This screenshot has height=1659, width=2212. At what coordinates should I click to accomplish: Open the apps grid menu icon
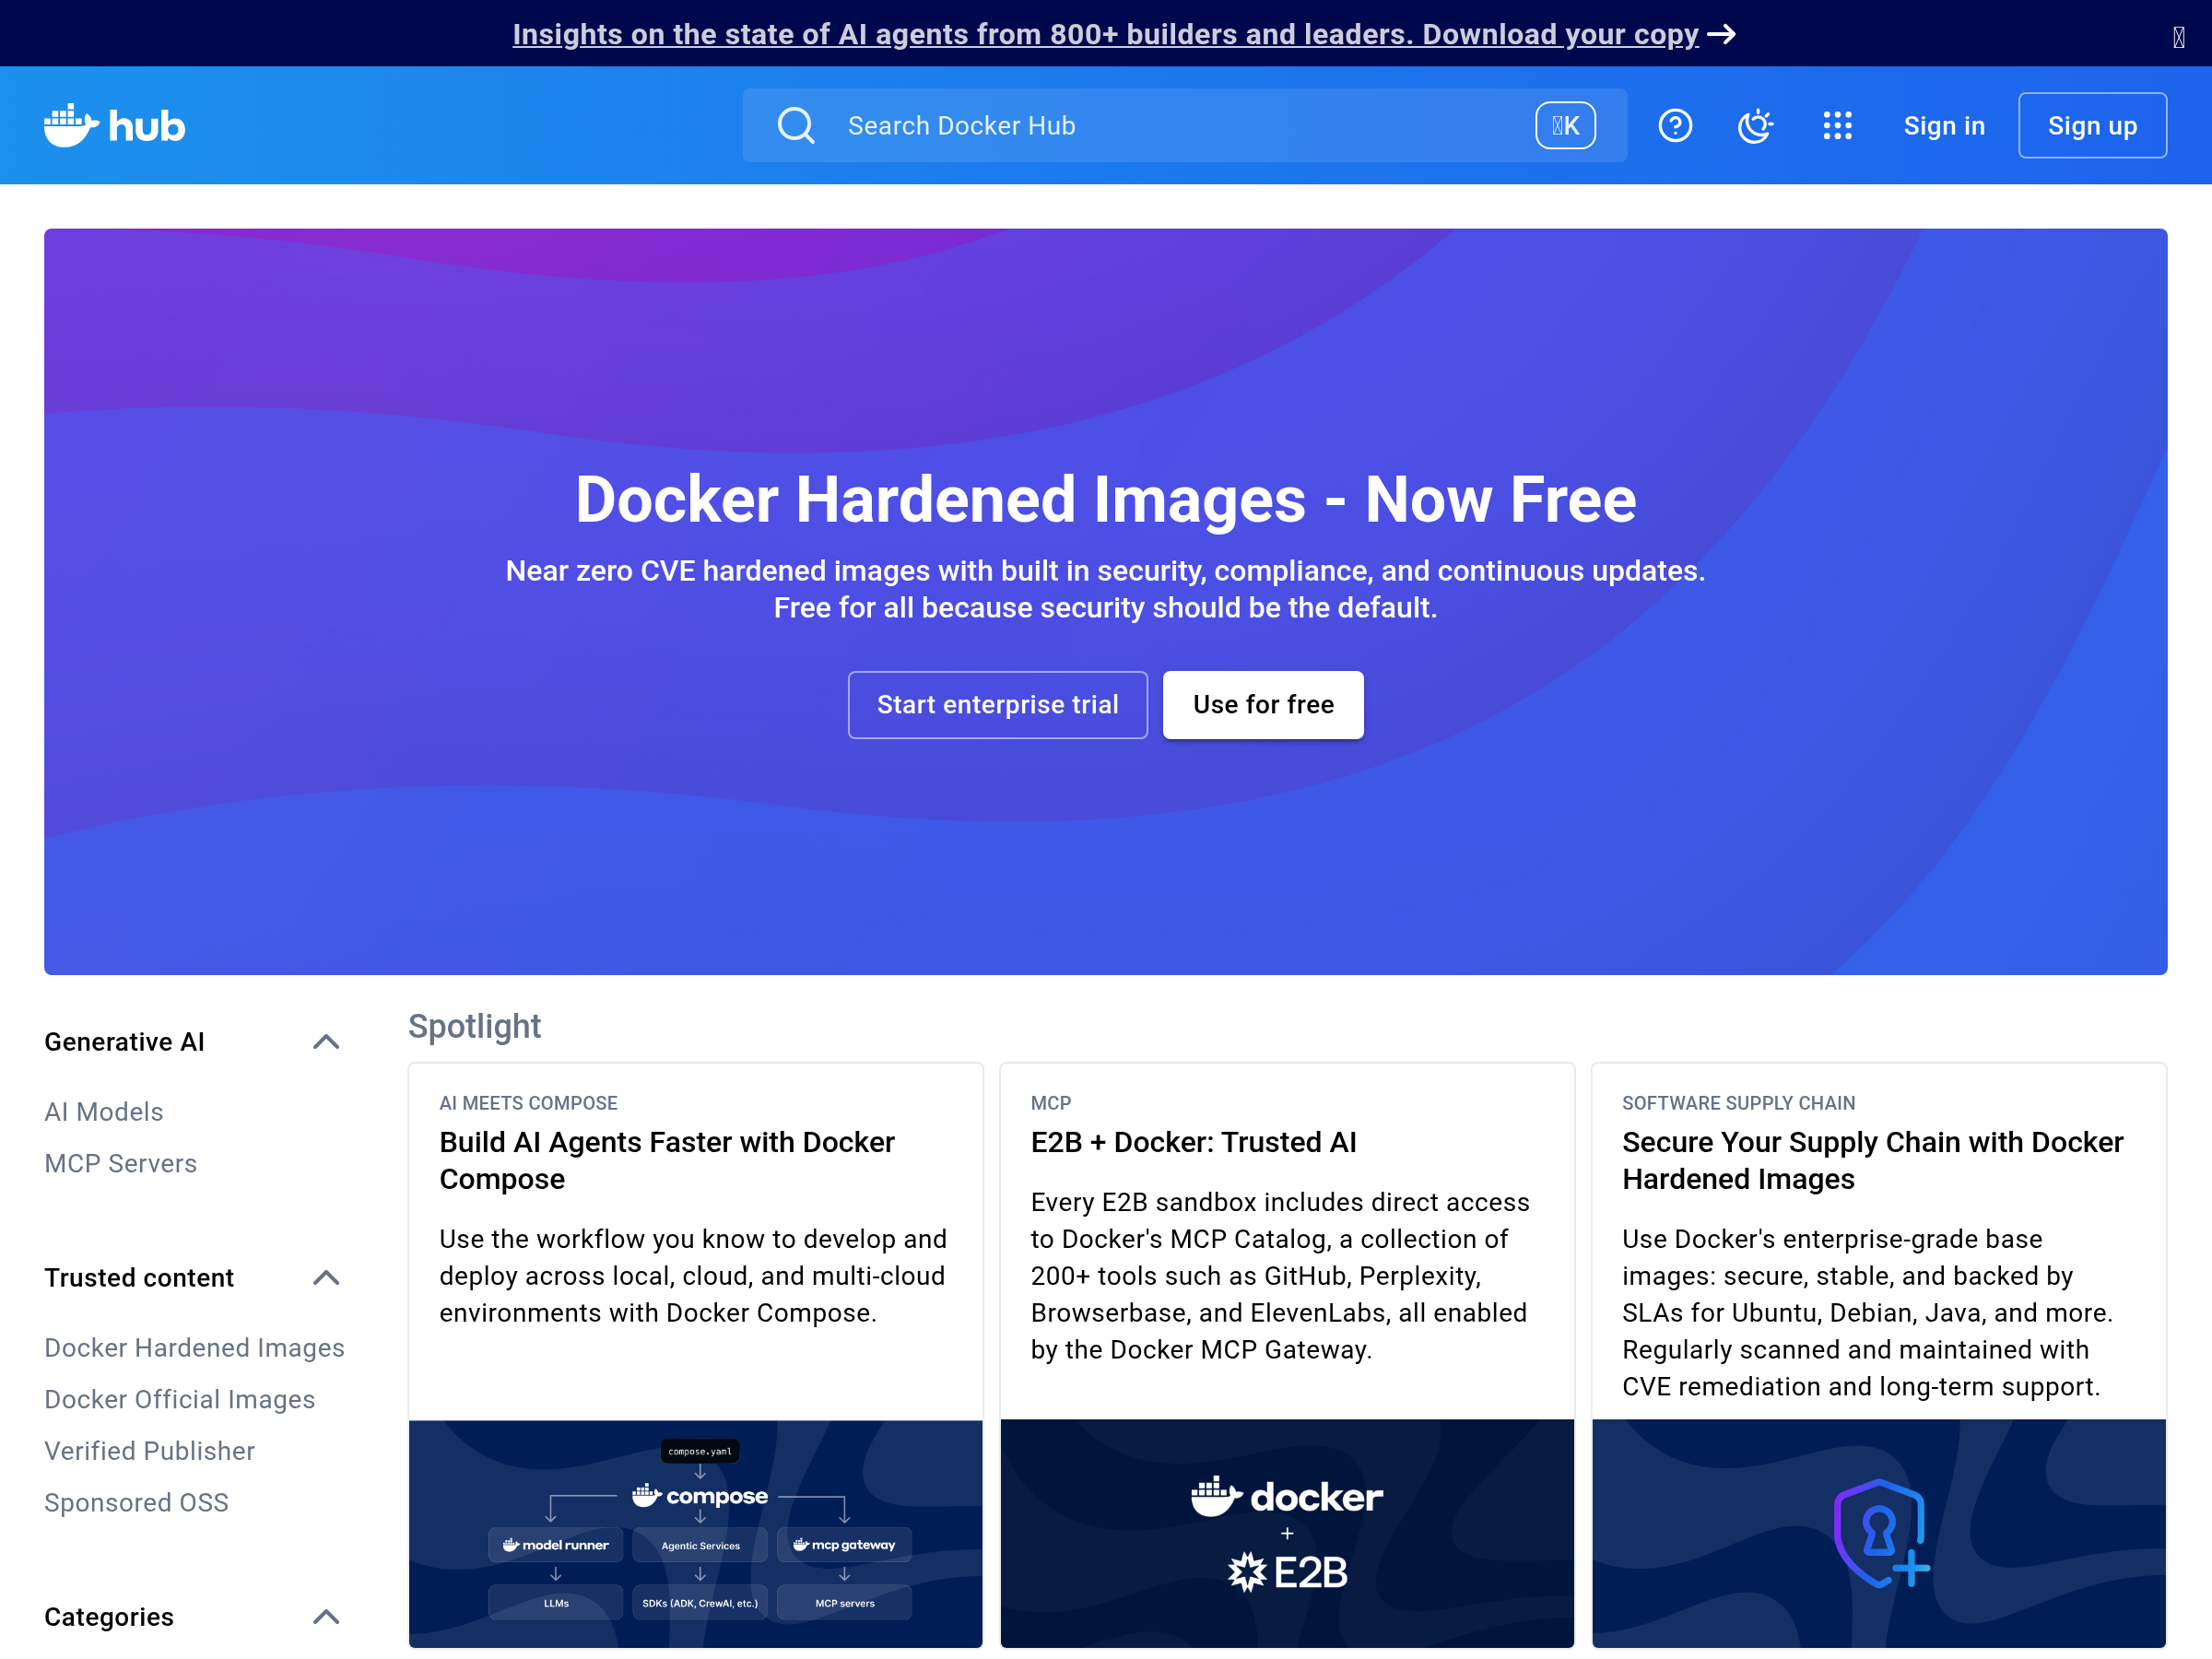click(x=1837, y=126)
